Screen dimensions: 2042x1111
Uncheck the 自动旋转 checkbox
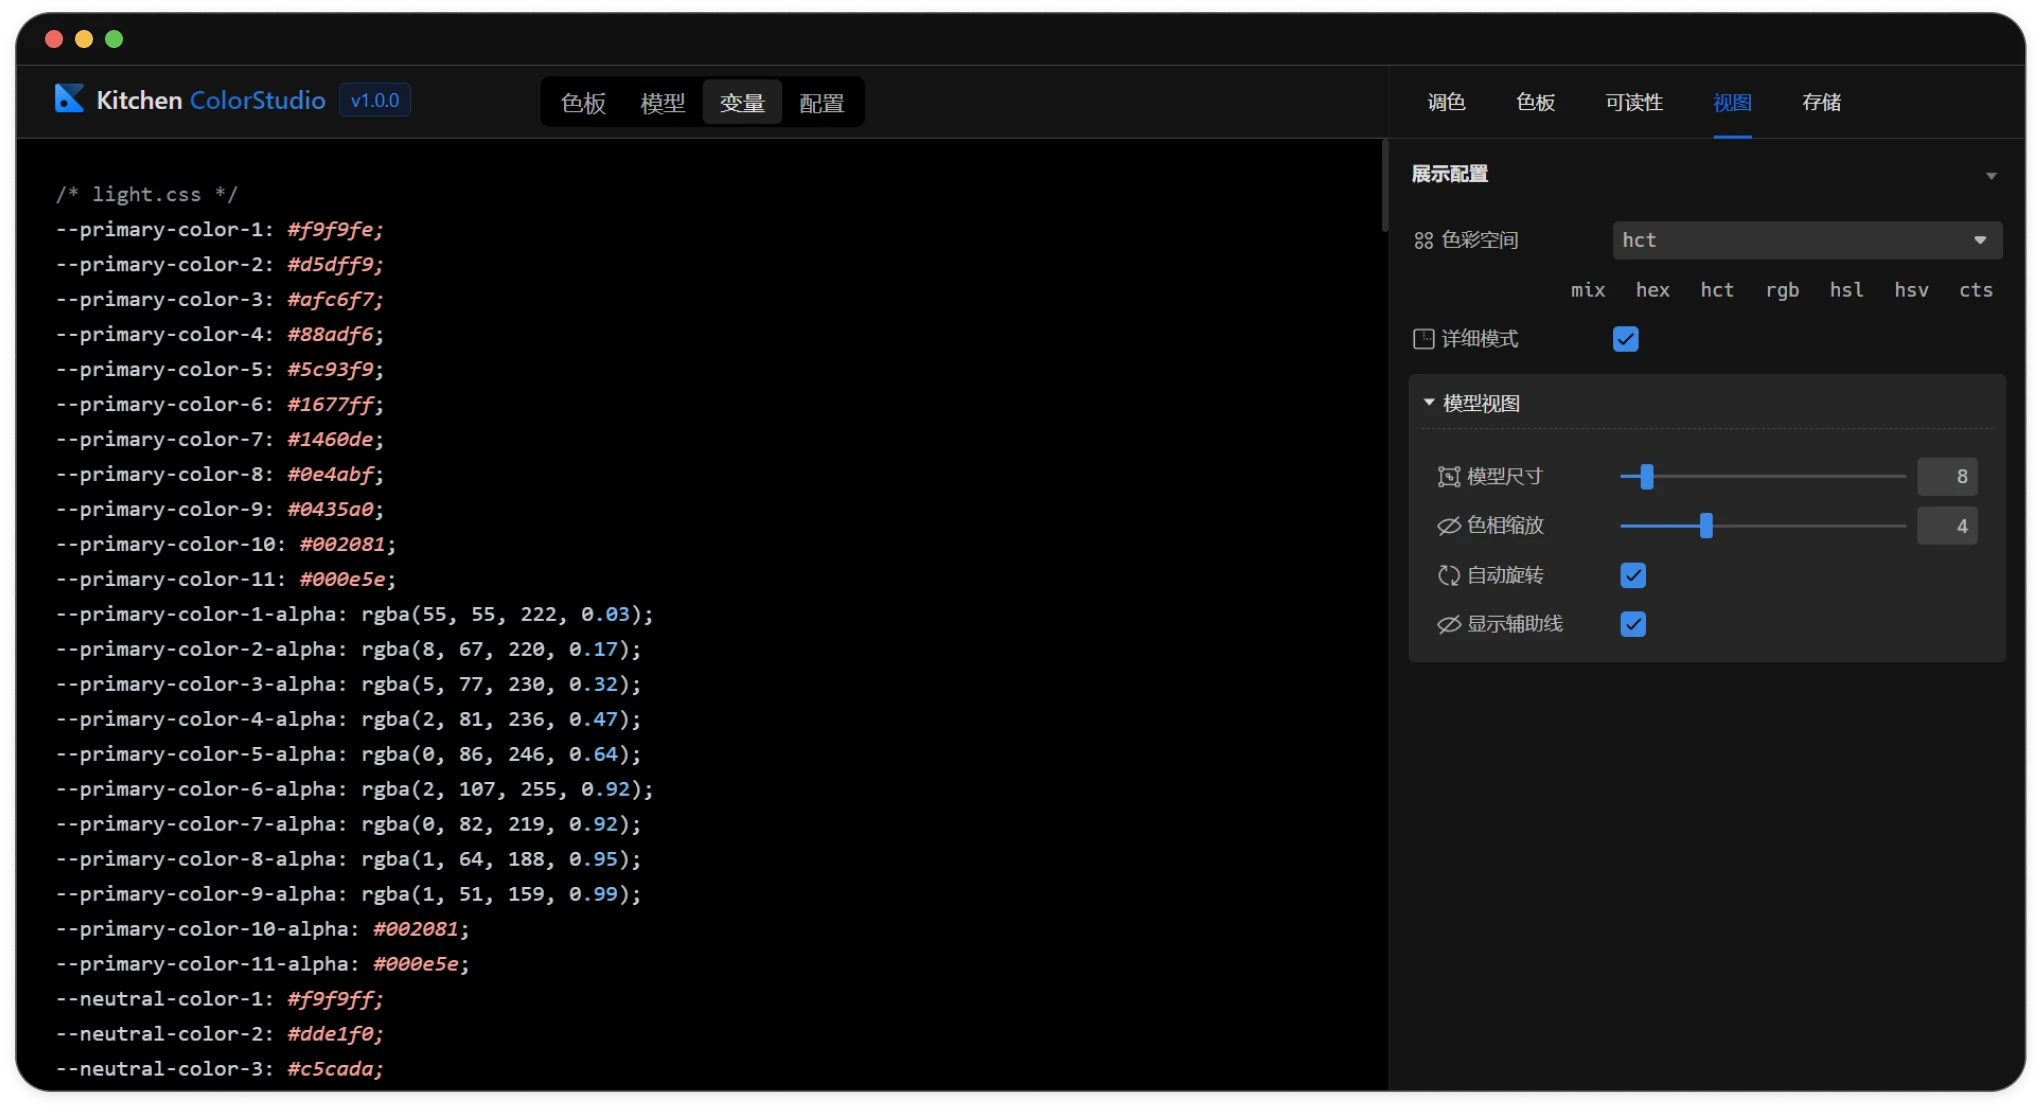[x=1632, y=575]
